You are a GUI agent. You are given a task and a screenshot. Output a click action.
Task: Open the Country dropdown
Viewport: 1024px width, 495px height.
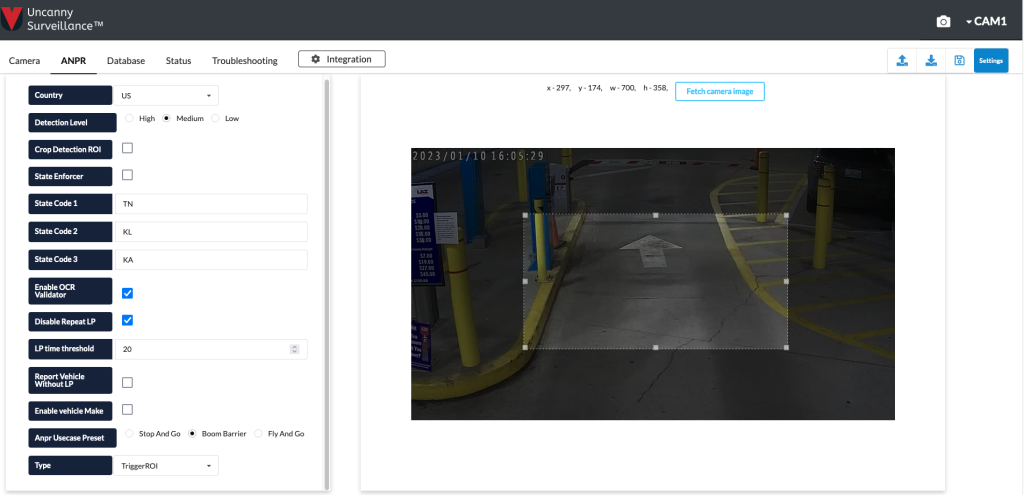point(166,96)
